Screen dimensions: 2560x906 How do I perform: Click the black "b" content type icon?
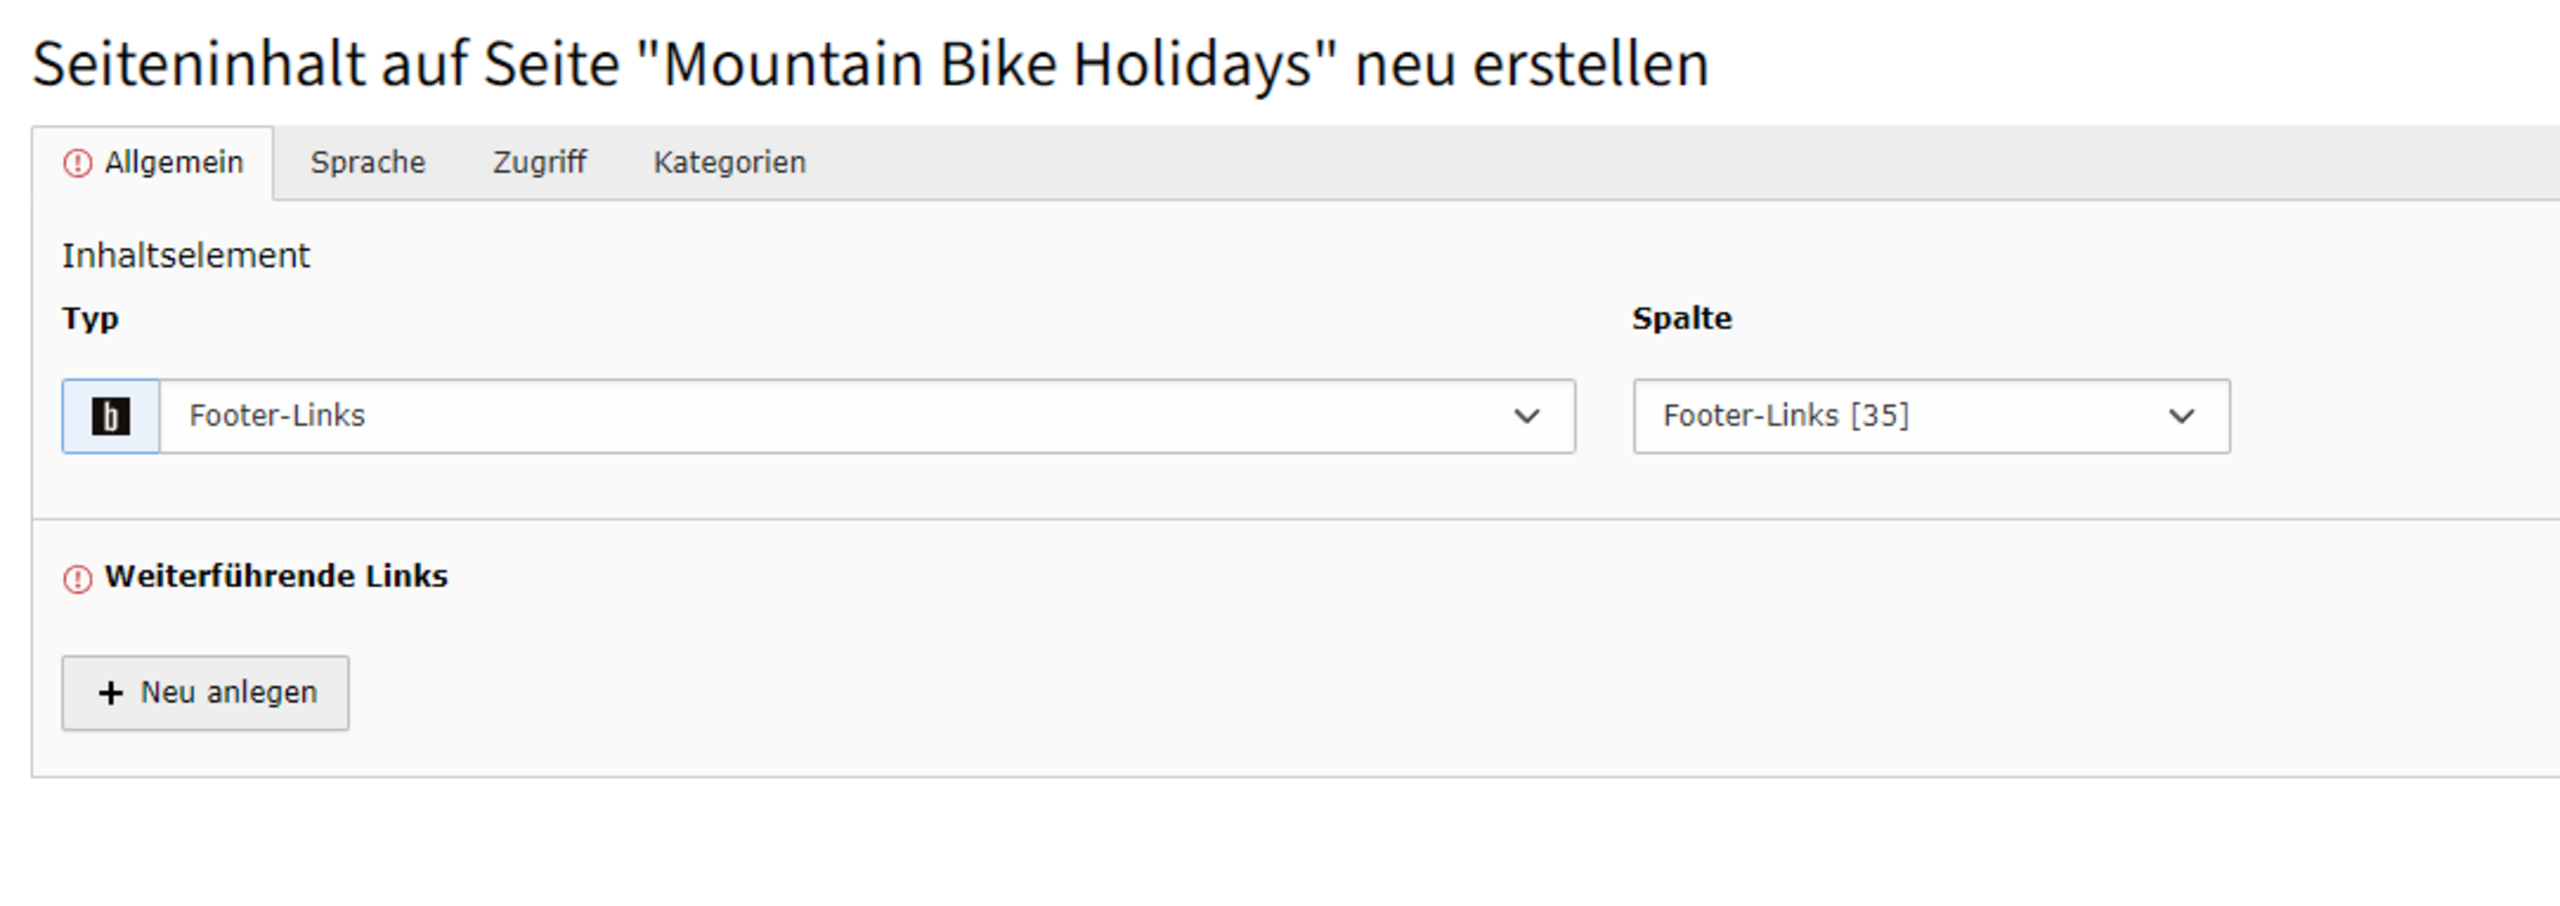[111, 416]
